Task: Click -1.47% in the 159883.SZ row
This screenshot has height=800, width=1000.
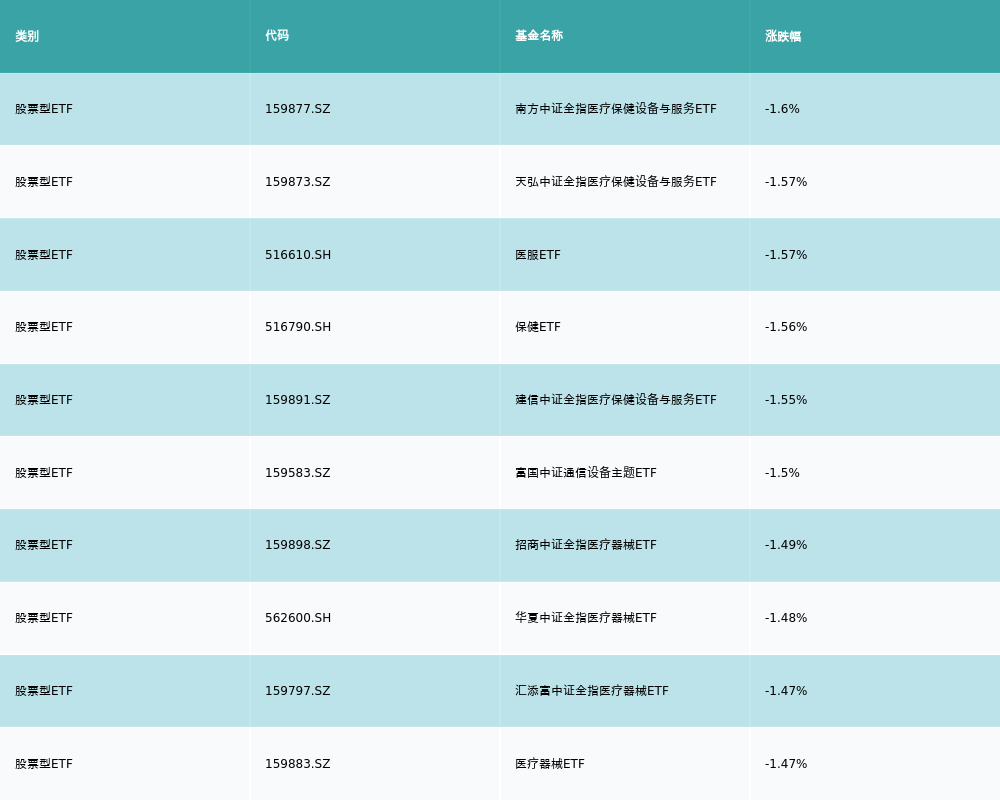Action: click(786, 764)
